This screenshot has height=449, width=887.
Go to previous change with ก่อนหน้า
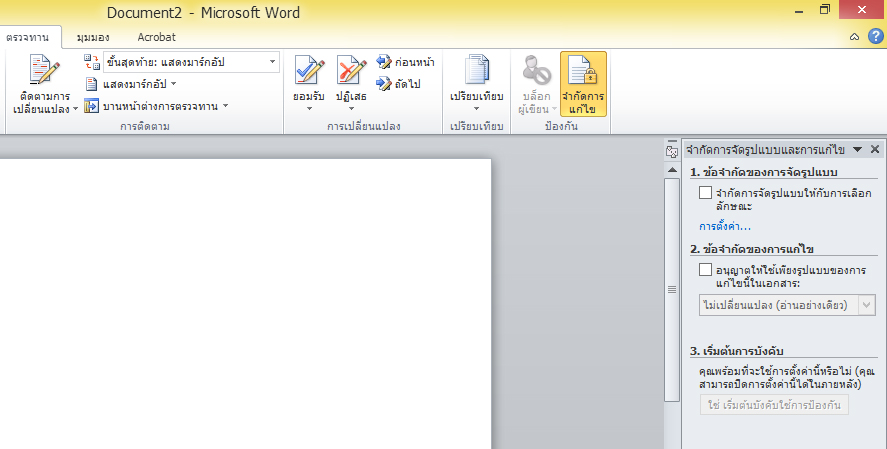pyautogui.click(x=406, y=62)
